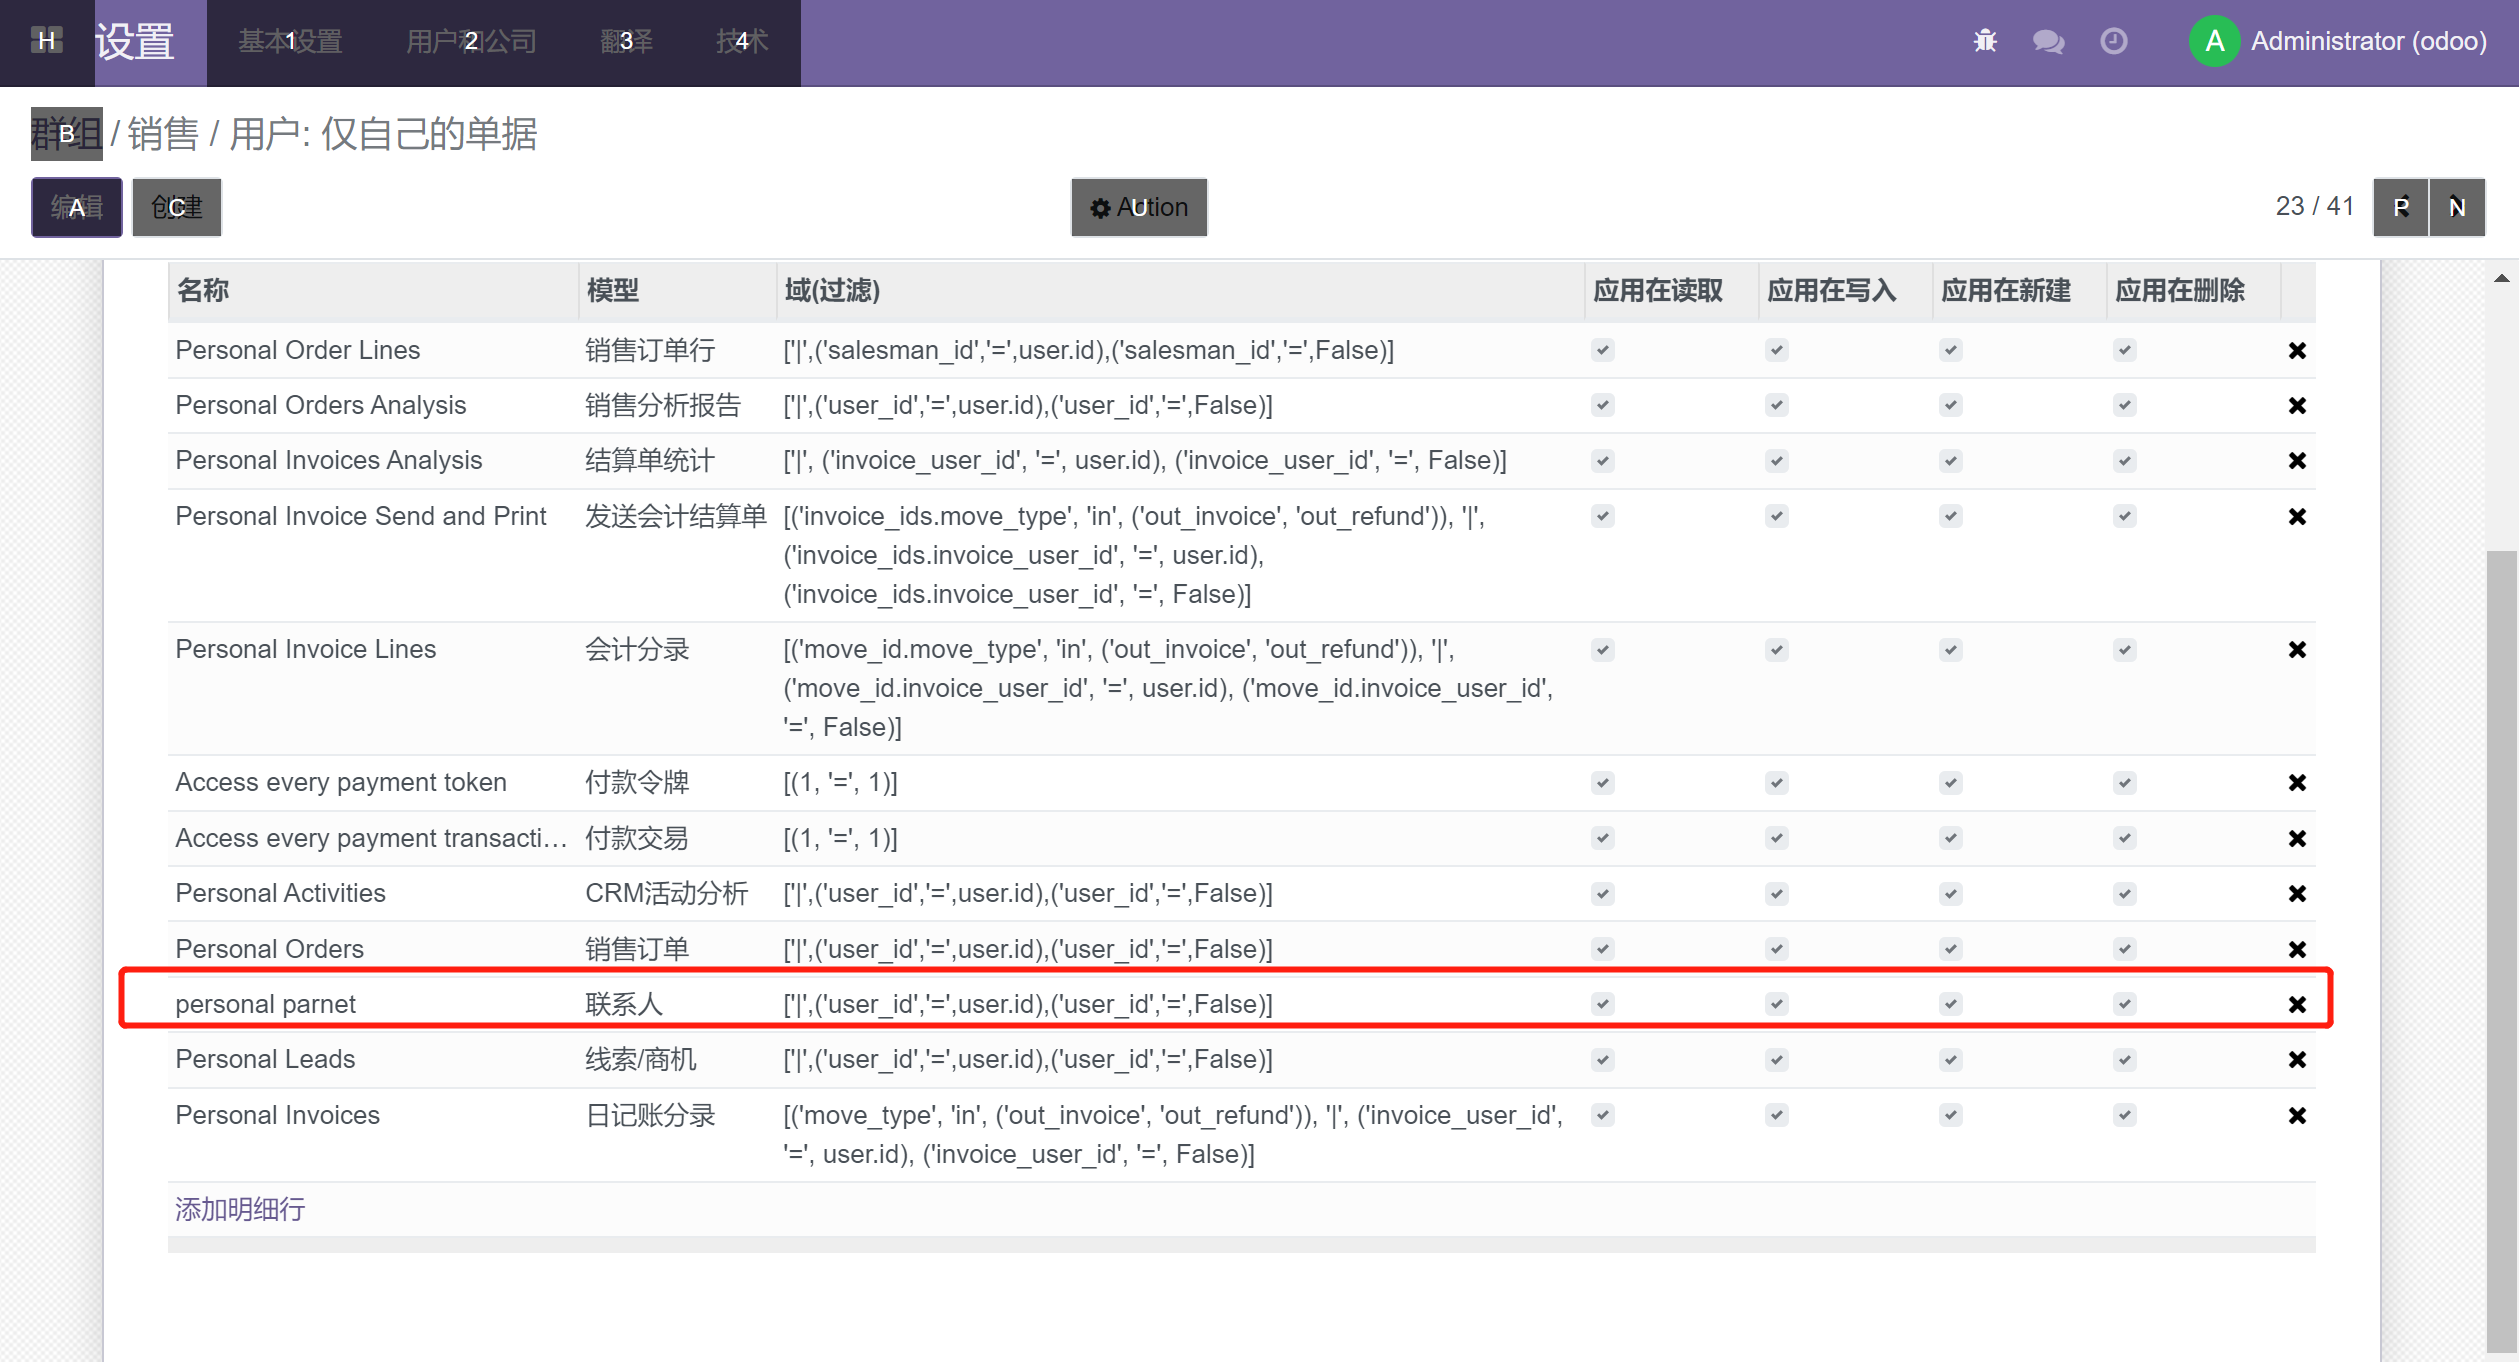The image size is (2519, 1362).
Task: Toggle write checkbox for Personal Activities
Action: [x=1777, y=893]
